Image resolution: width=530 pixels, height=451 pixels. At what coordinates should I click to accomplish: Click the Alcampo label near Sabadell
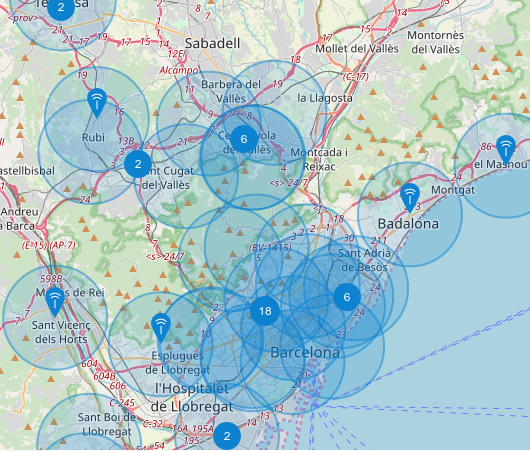coord(178,70)
